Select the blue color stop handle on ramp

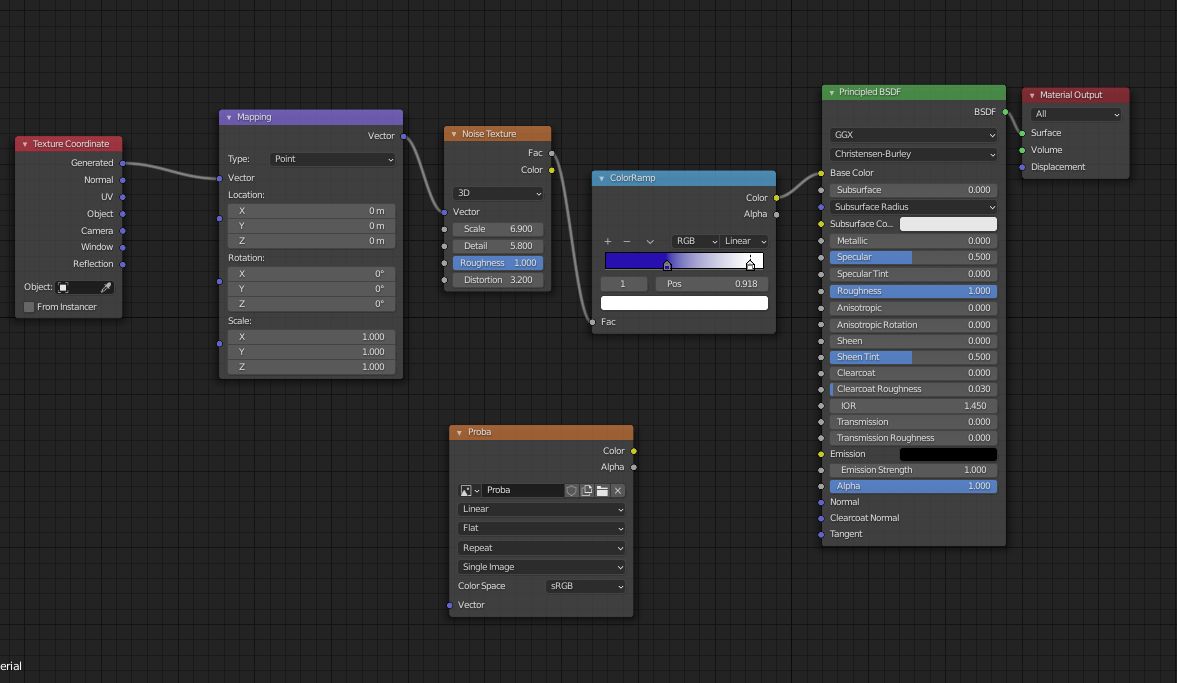tap(667, 265)
